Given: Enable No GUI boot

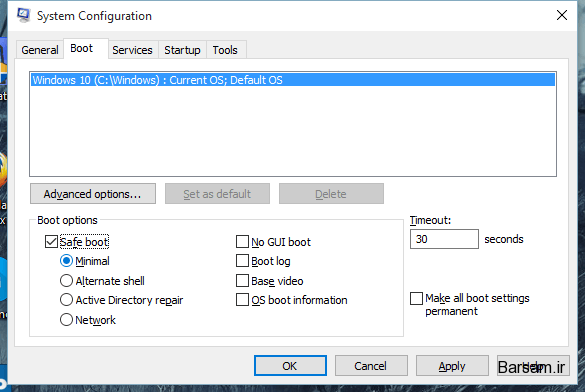Looking at the screenshot, I should [x=243, y=242].
